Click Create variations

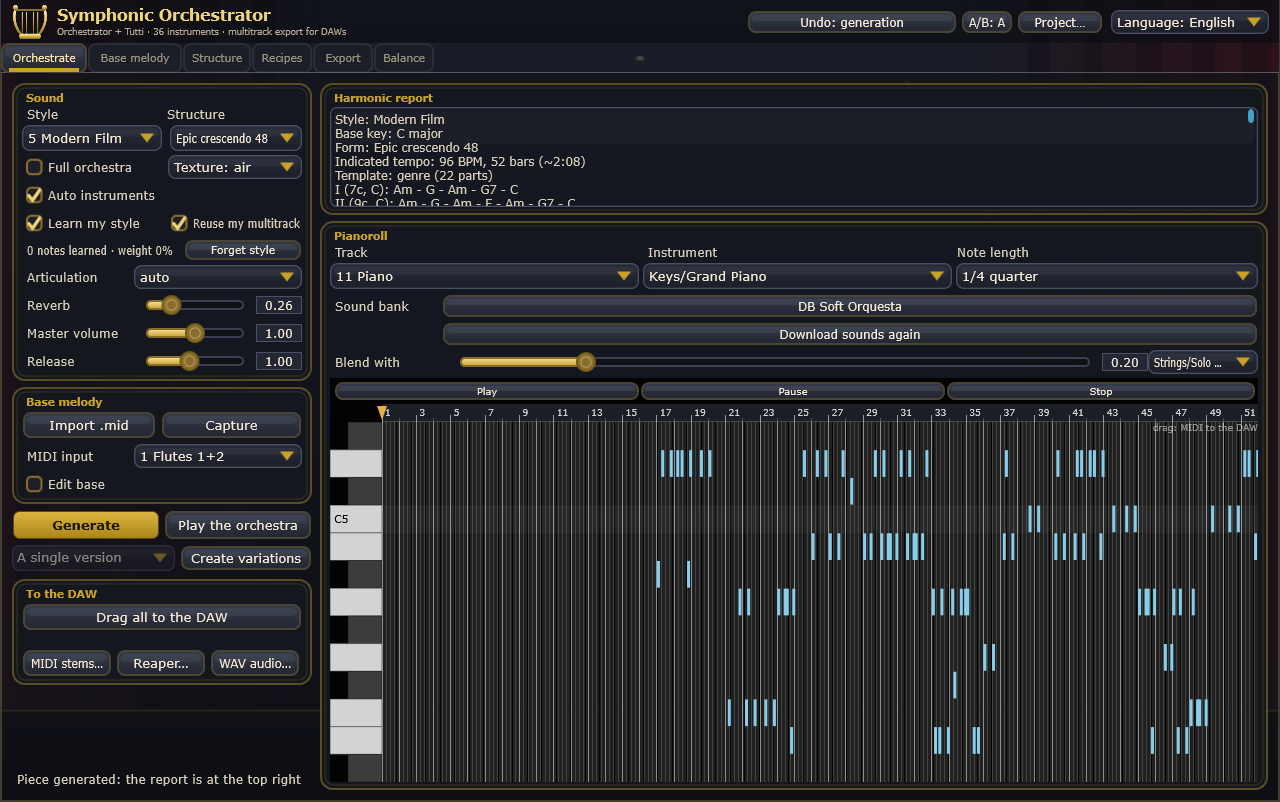[246, 558]
